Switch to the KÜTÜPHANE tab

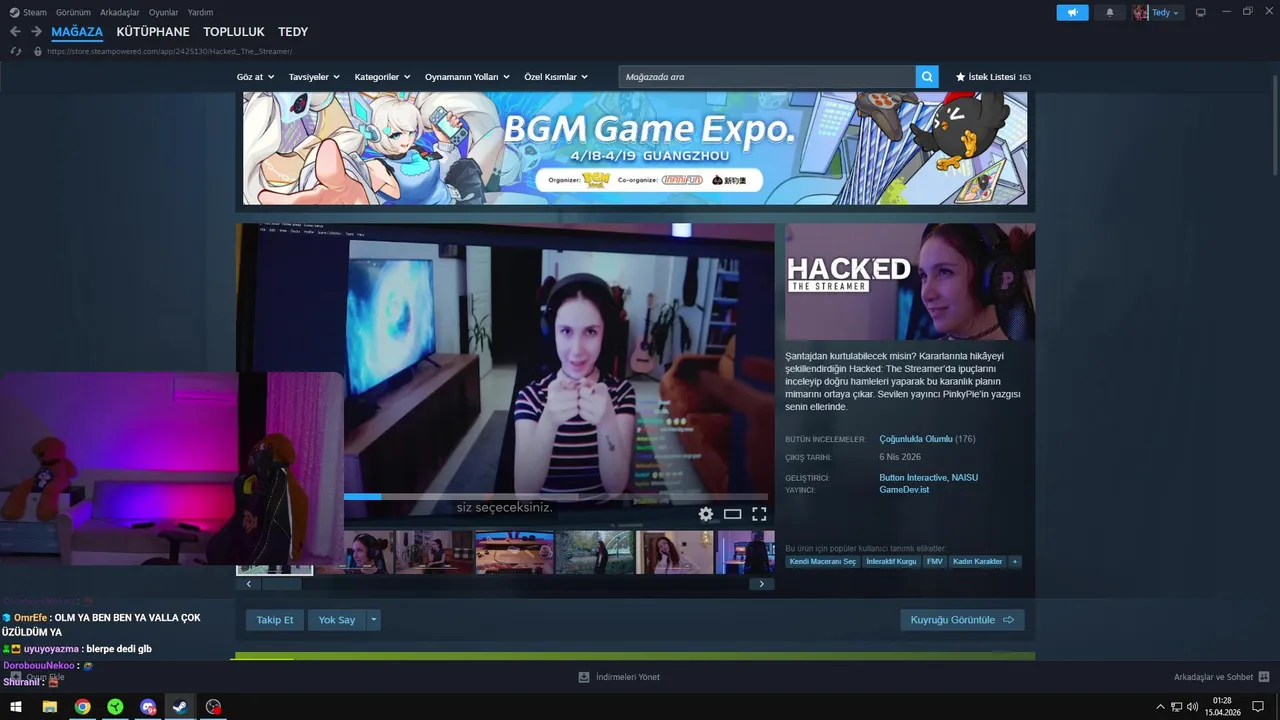(x=153, y=32)
